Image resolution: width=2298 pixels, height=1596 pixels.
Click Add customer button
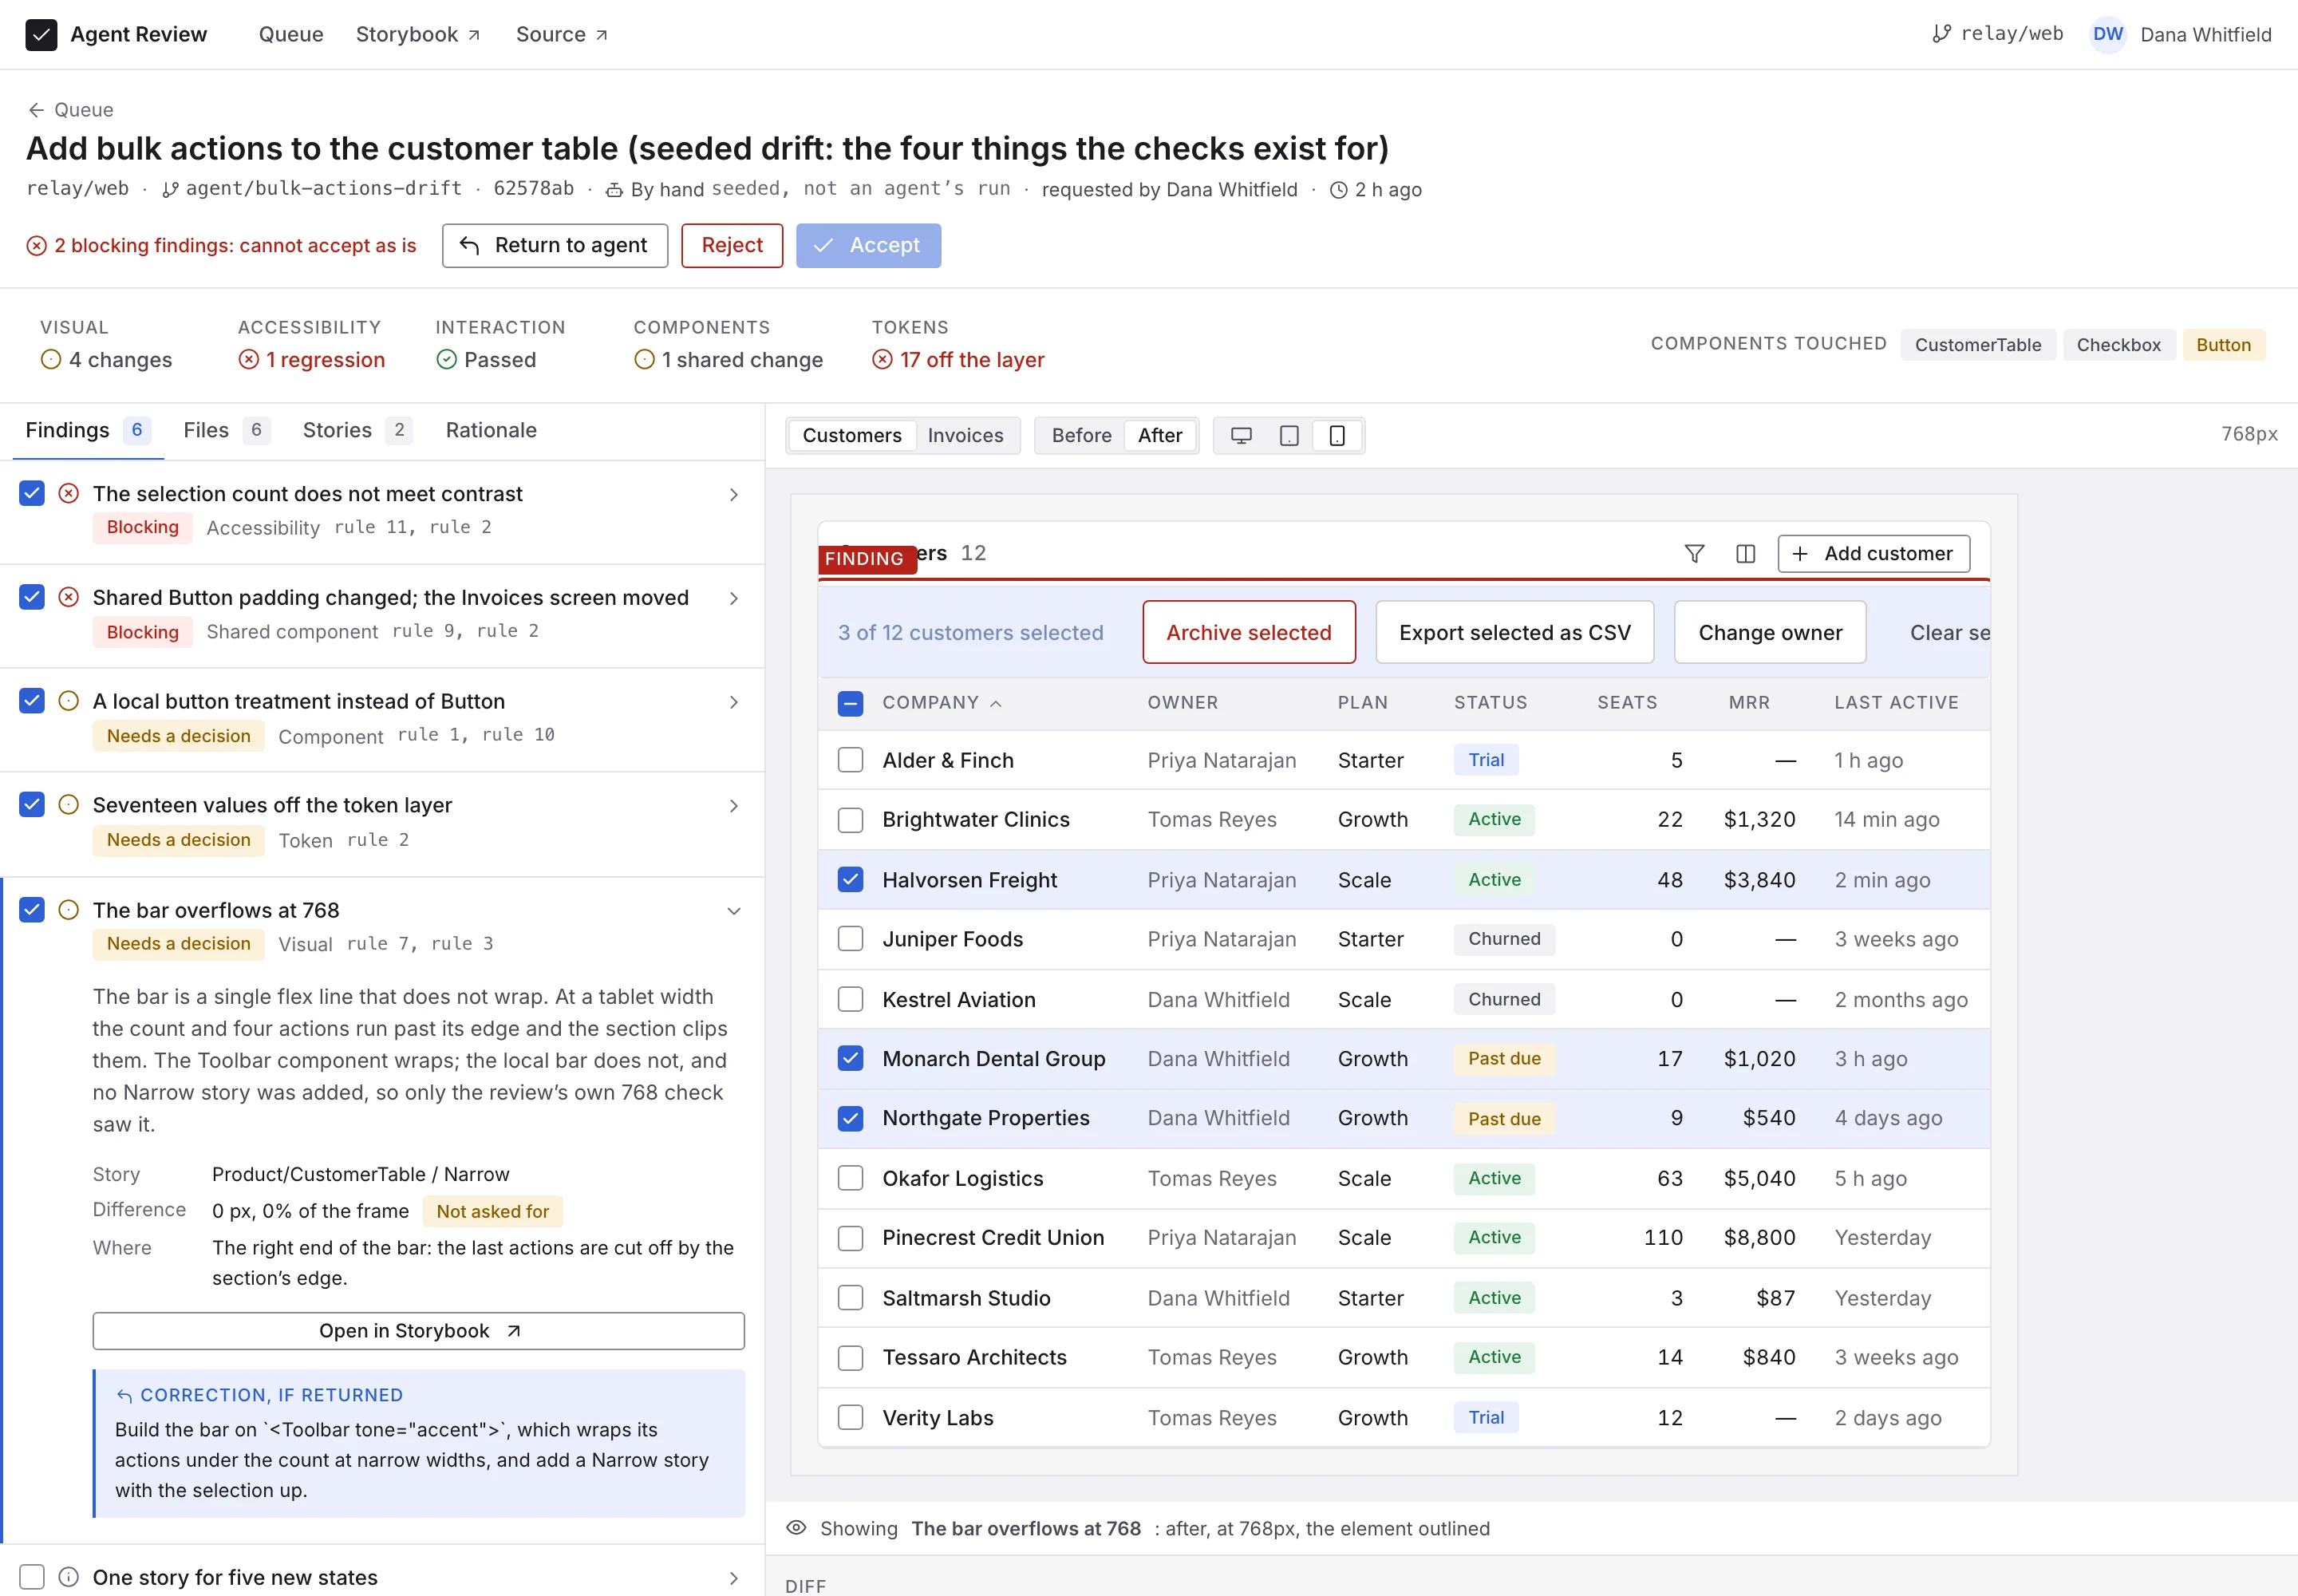(x=1873, y=554)
